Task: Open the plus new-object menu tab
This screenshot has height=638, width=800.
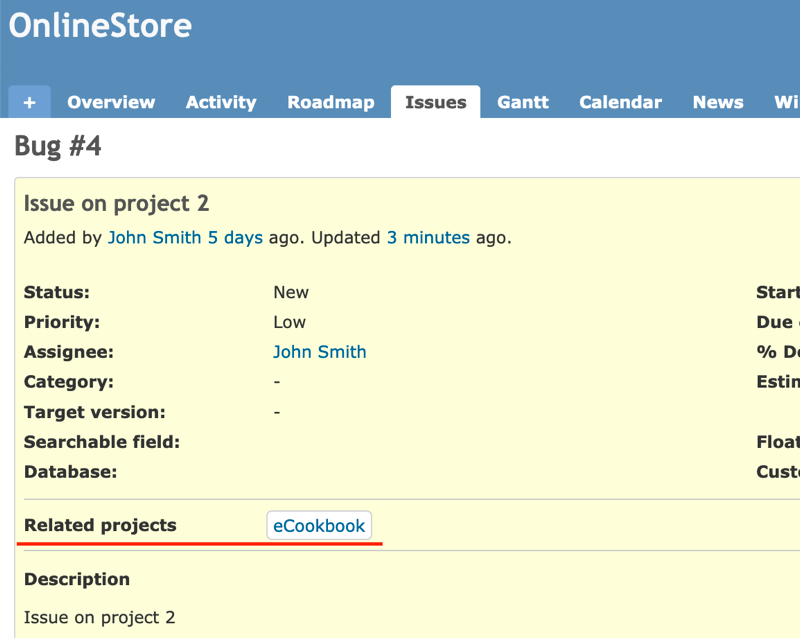Action: click(30, 102)
